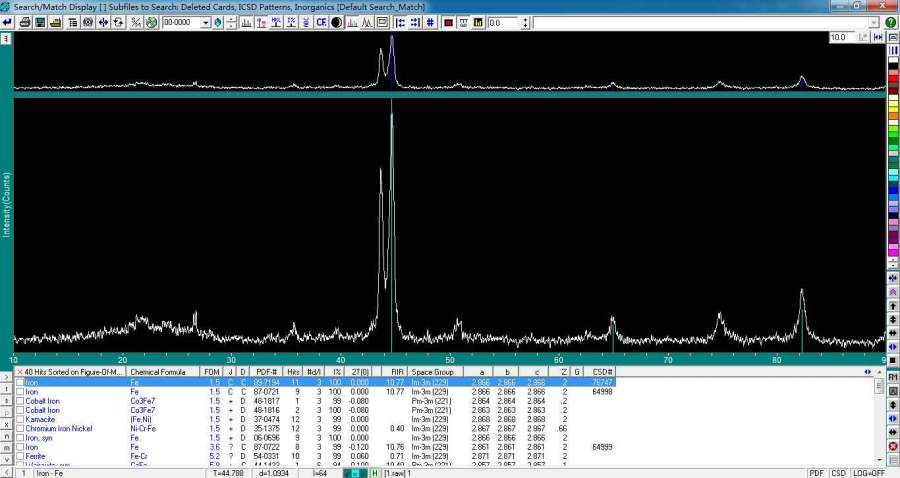
Task: Click the LOG=OFF status bar button
Action: pos(867,473)
